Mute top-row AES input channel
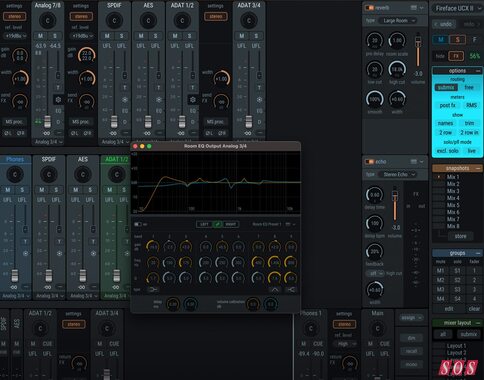Screen dimensions: 484x380 coord(141,36)
